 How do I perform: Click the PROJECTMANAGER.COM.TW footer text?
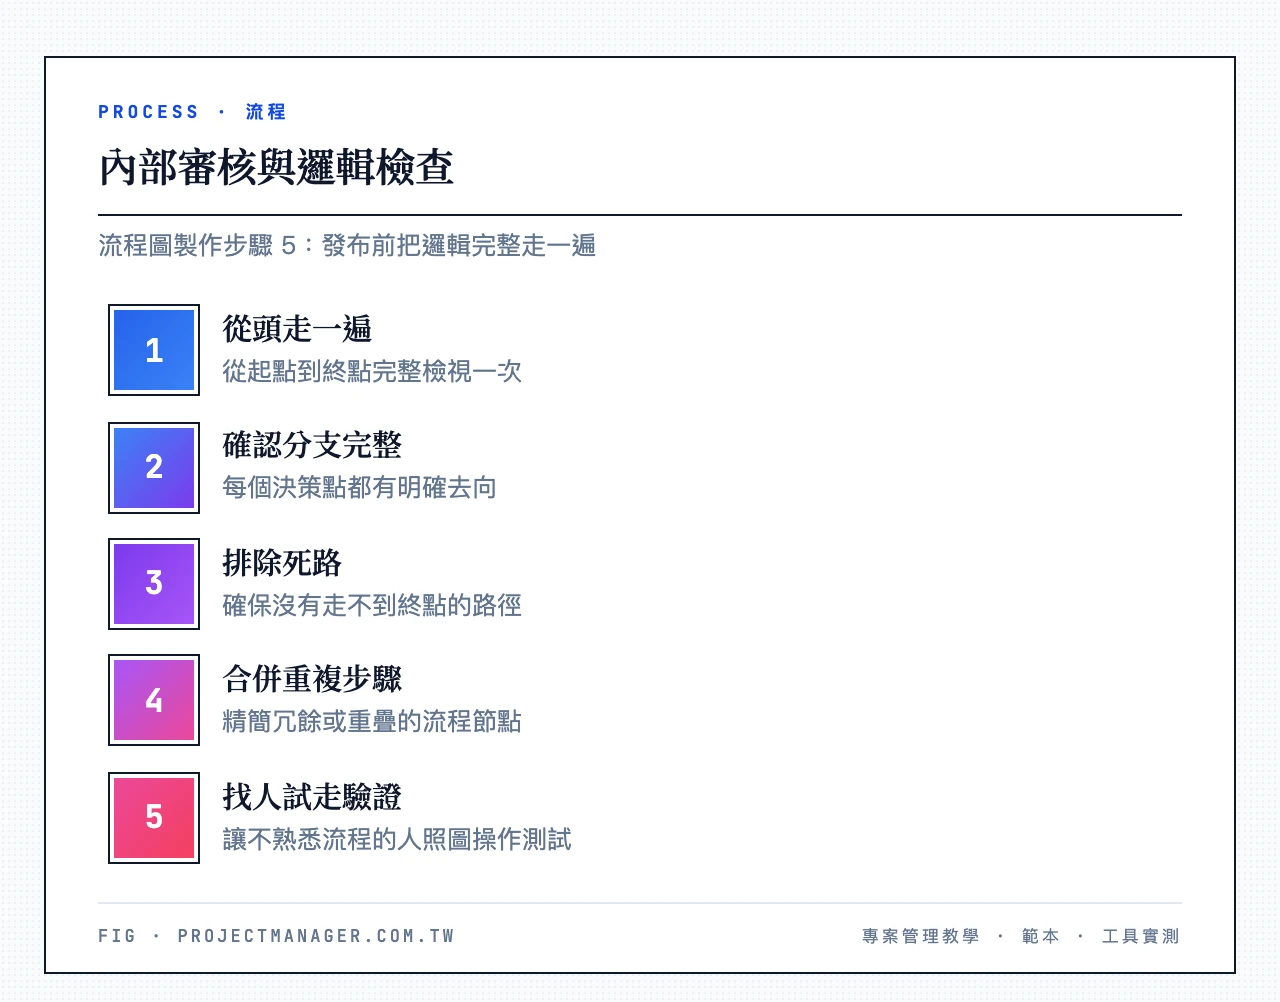point(316,936)
